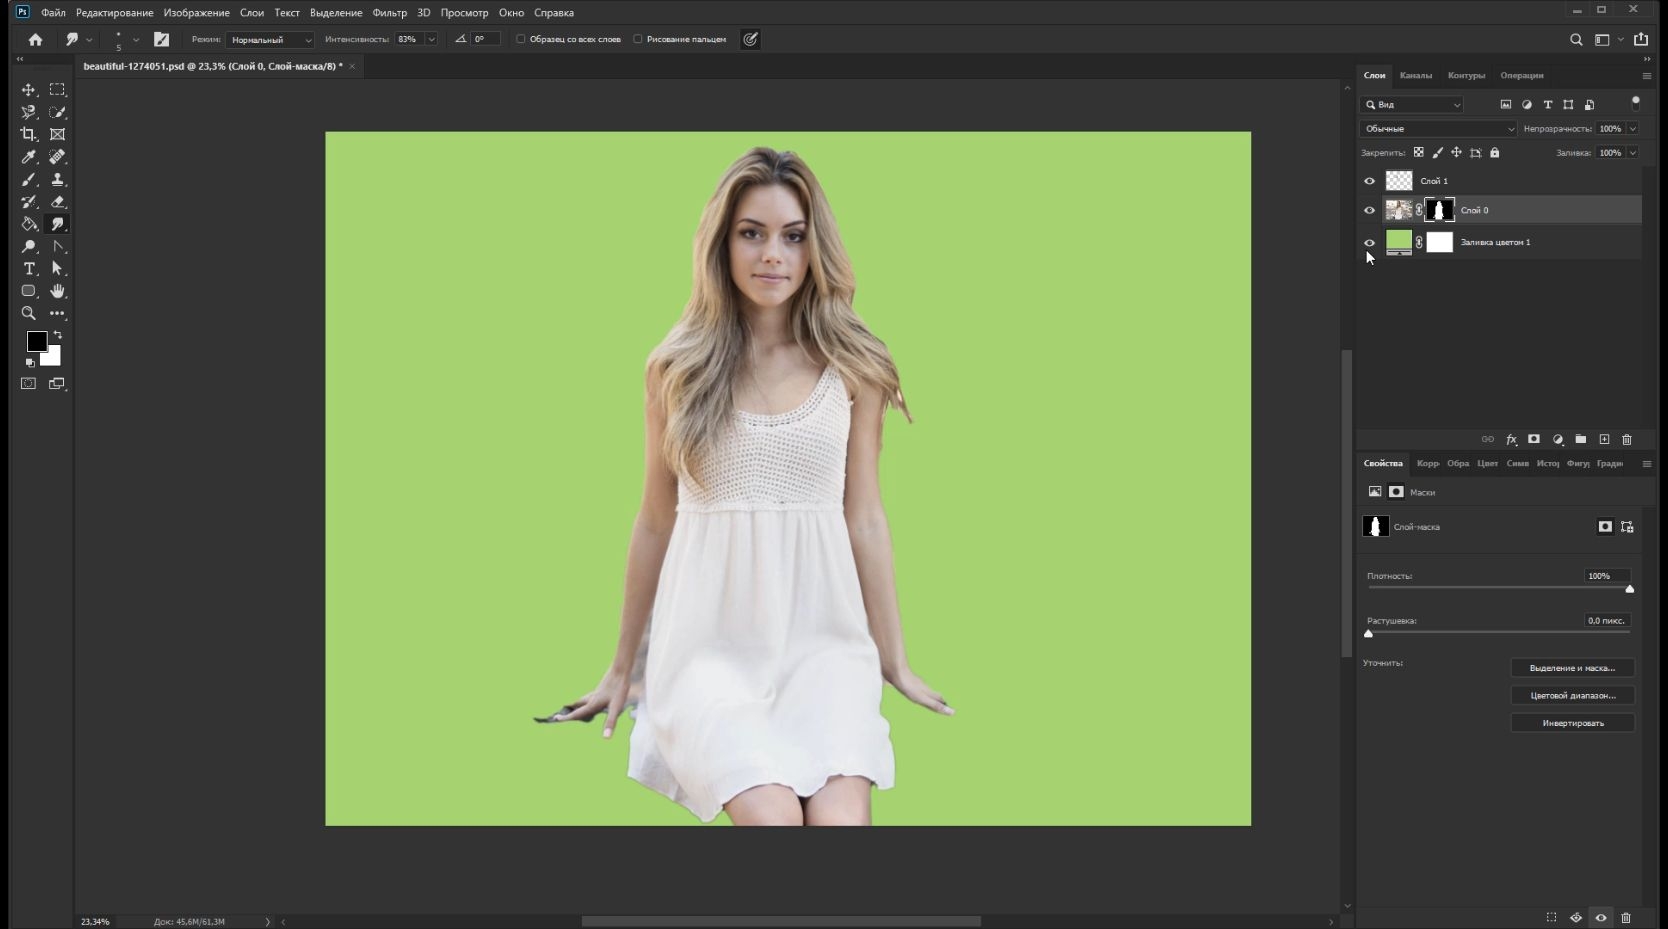Click the Растушевка slider handle
The width and height of the screenshot is (1668, 929).
[x=1369, y=634]
